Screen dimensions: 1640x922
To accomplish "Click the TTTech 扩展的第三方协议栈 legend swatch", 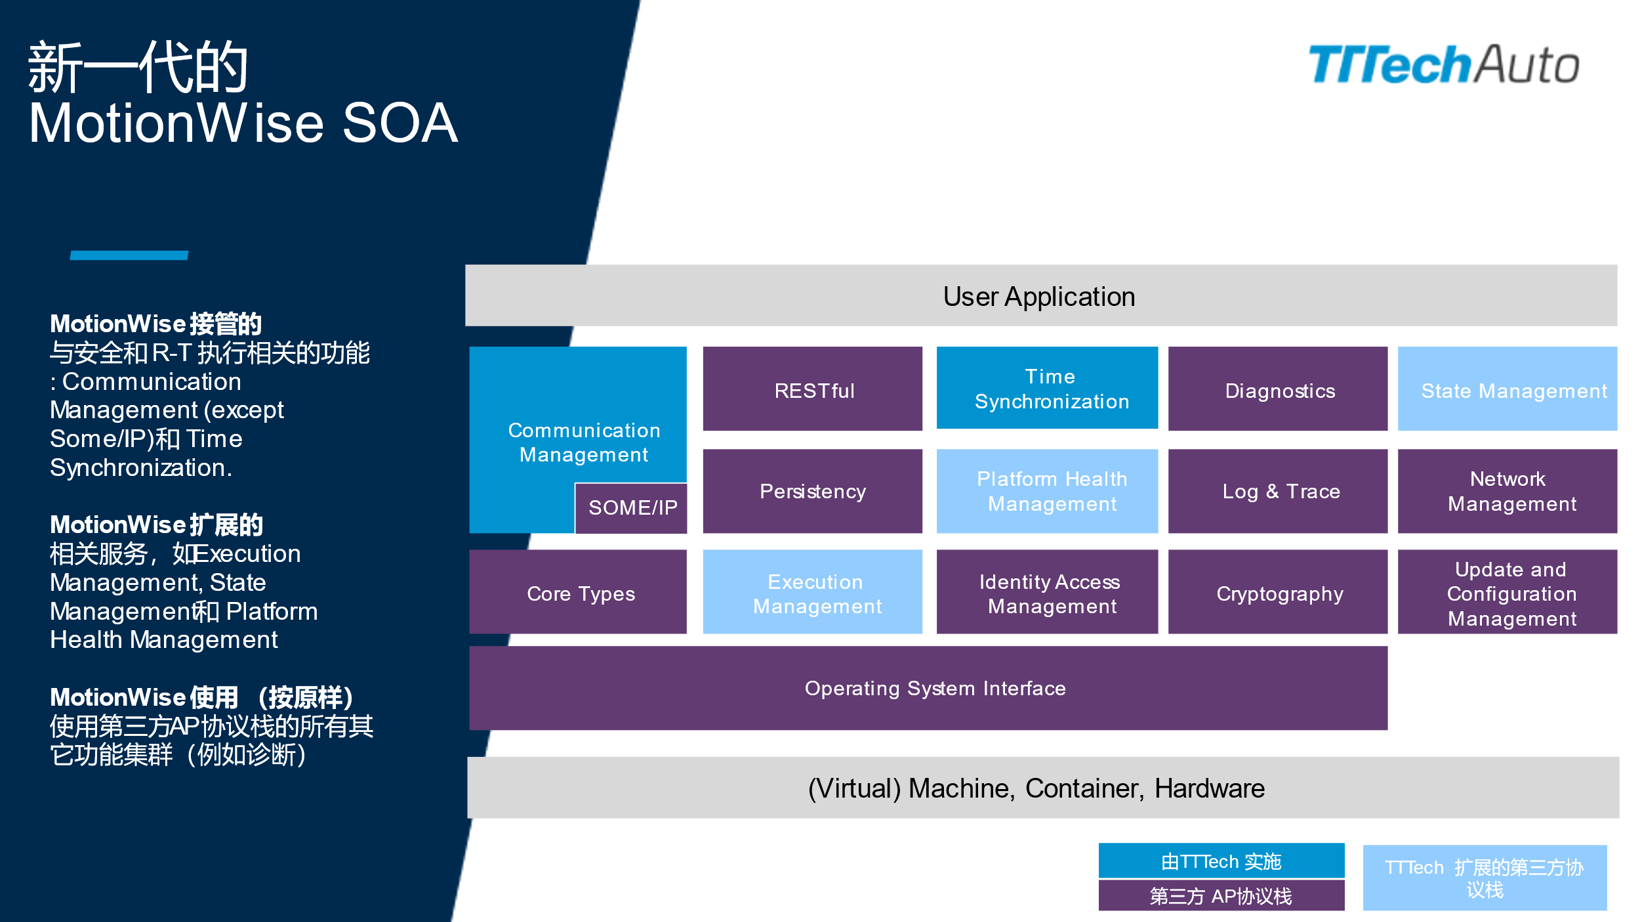I will click(x=1485, y=878).
